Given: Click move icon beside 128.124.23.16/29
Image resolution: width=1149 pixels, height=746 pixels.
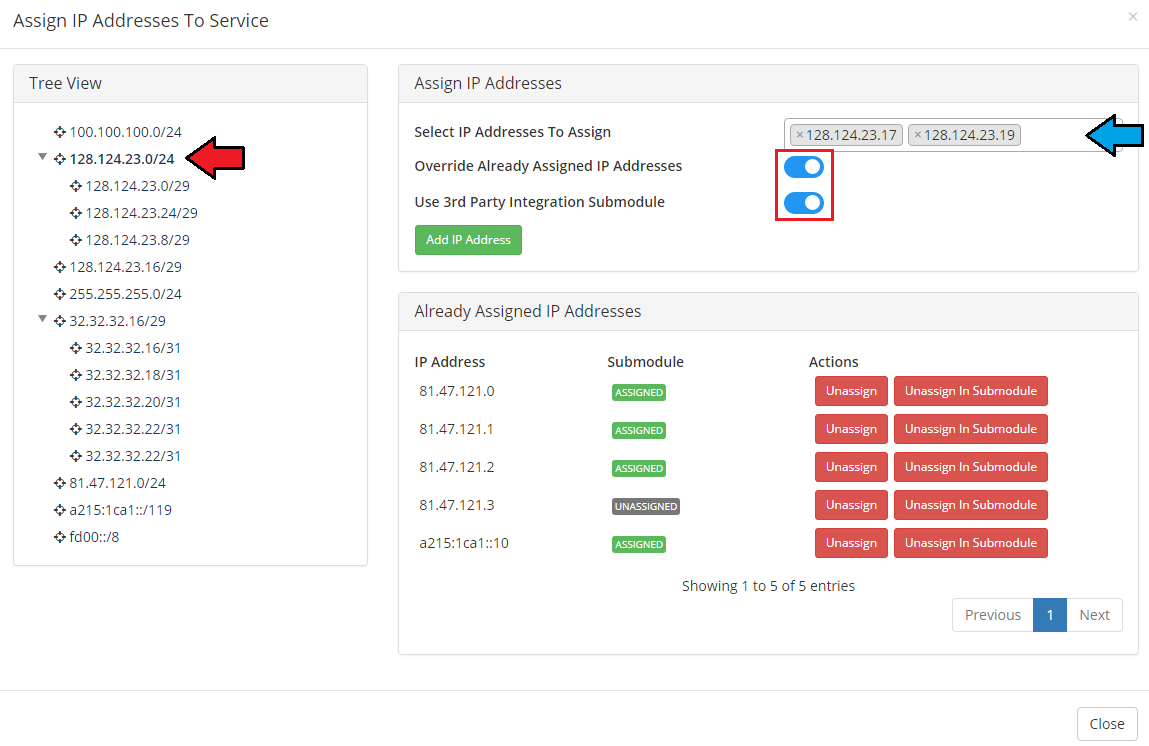Looking at the screenshot, I should point(59,267).
